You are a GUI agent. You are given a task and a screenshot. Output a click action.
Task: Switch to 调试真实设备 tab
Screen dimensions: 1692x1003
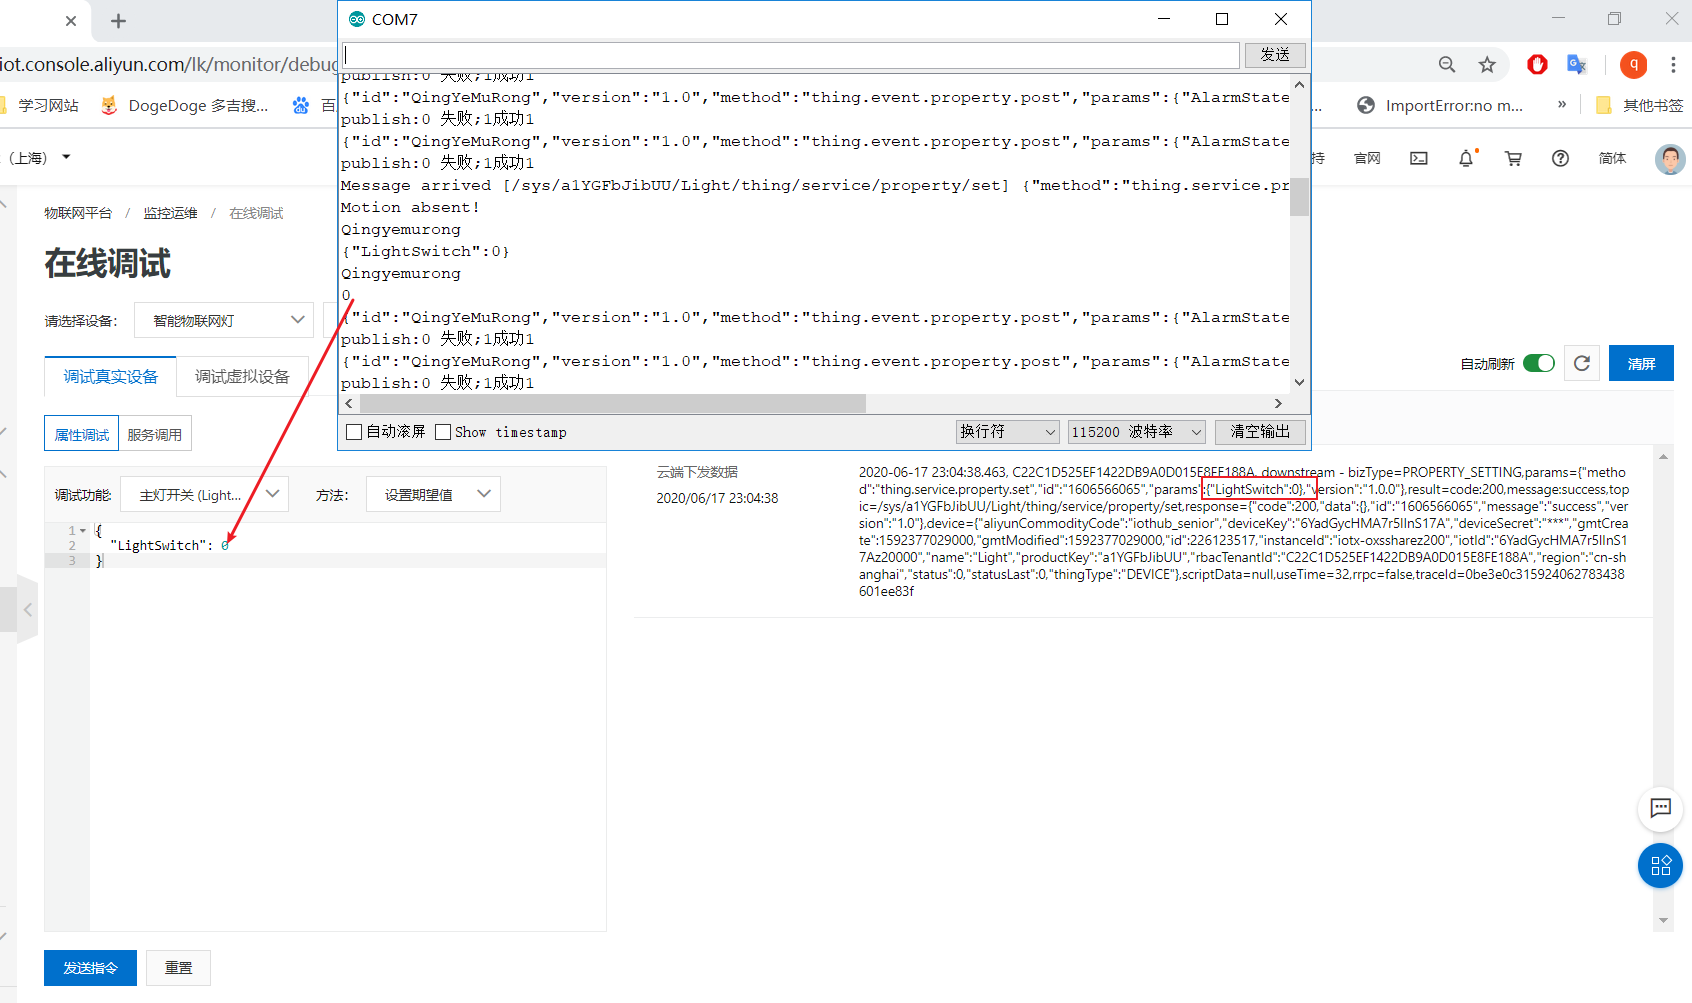coord(111,376)
